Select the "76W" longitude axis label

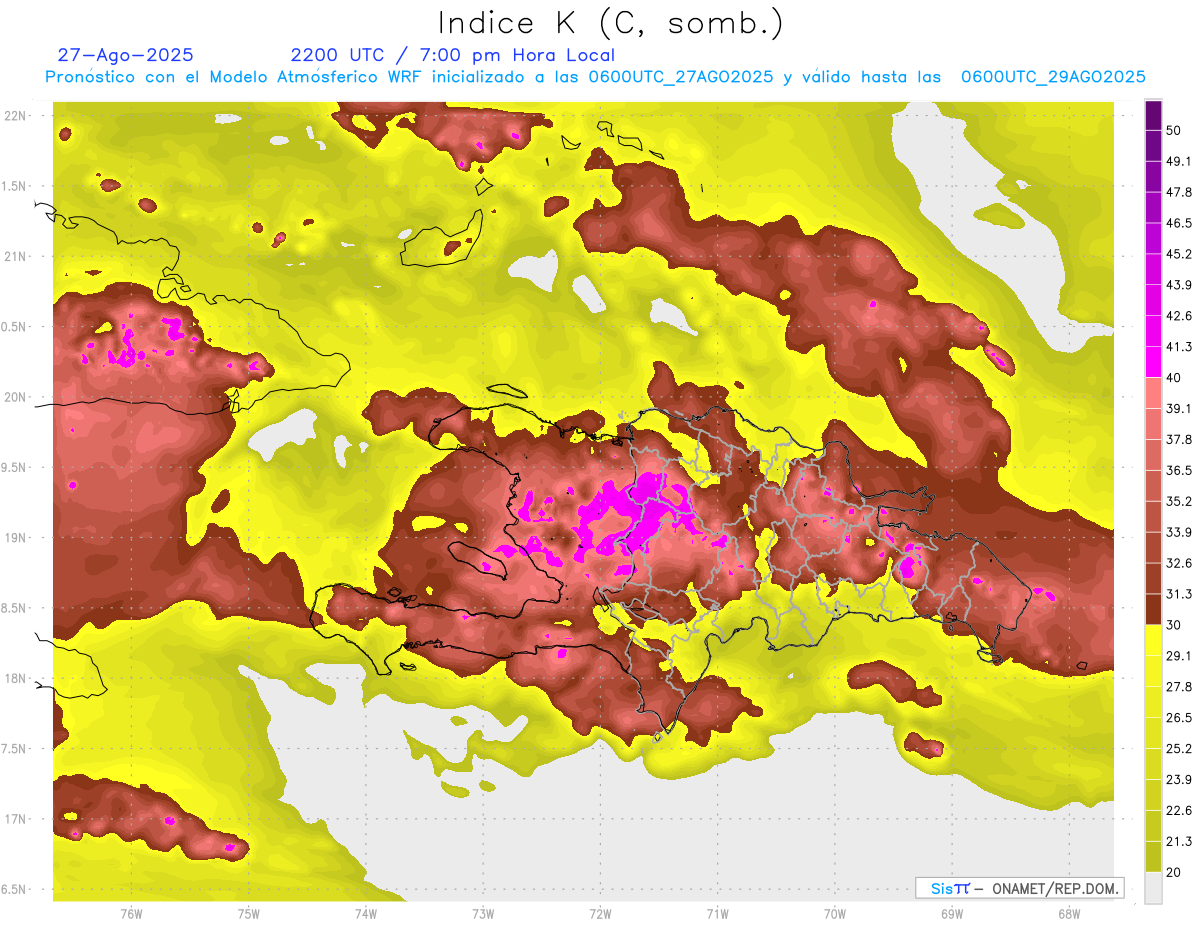pyautogui.click(x=131, y=913)
